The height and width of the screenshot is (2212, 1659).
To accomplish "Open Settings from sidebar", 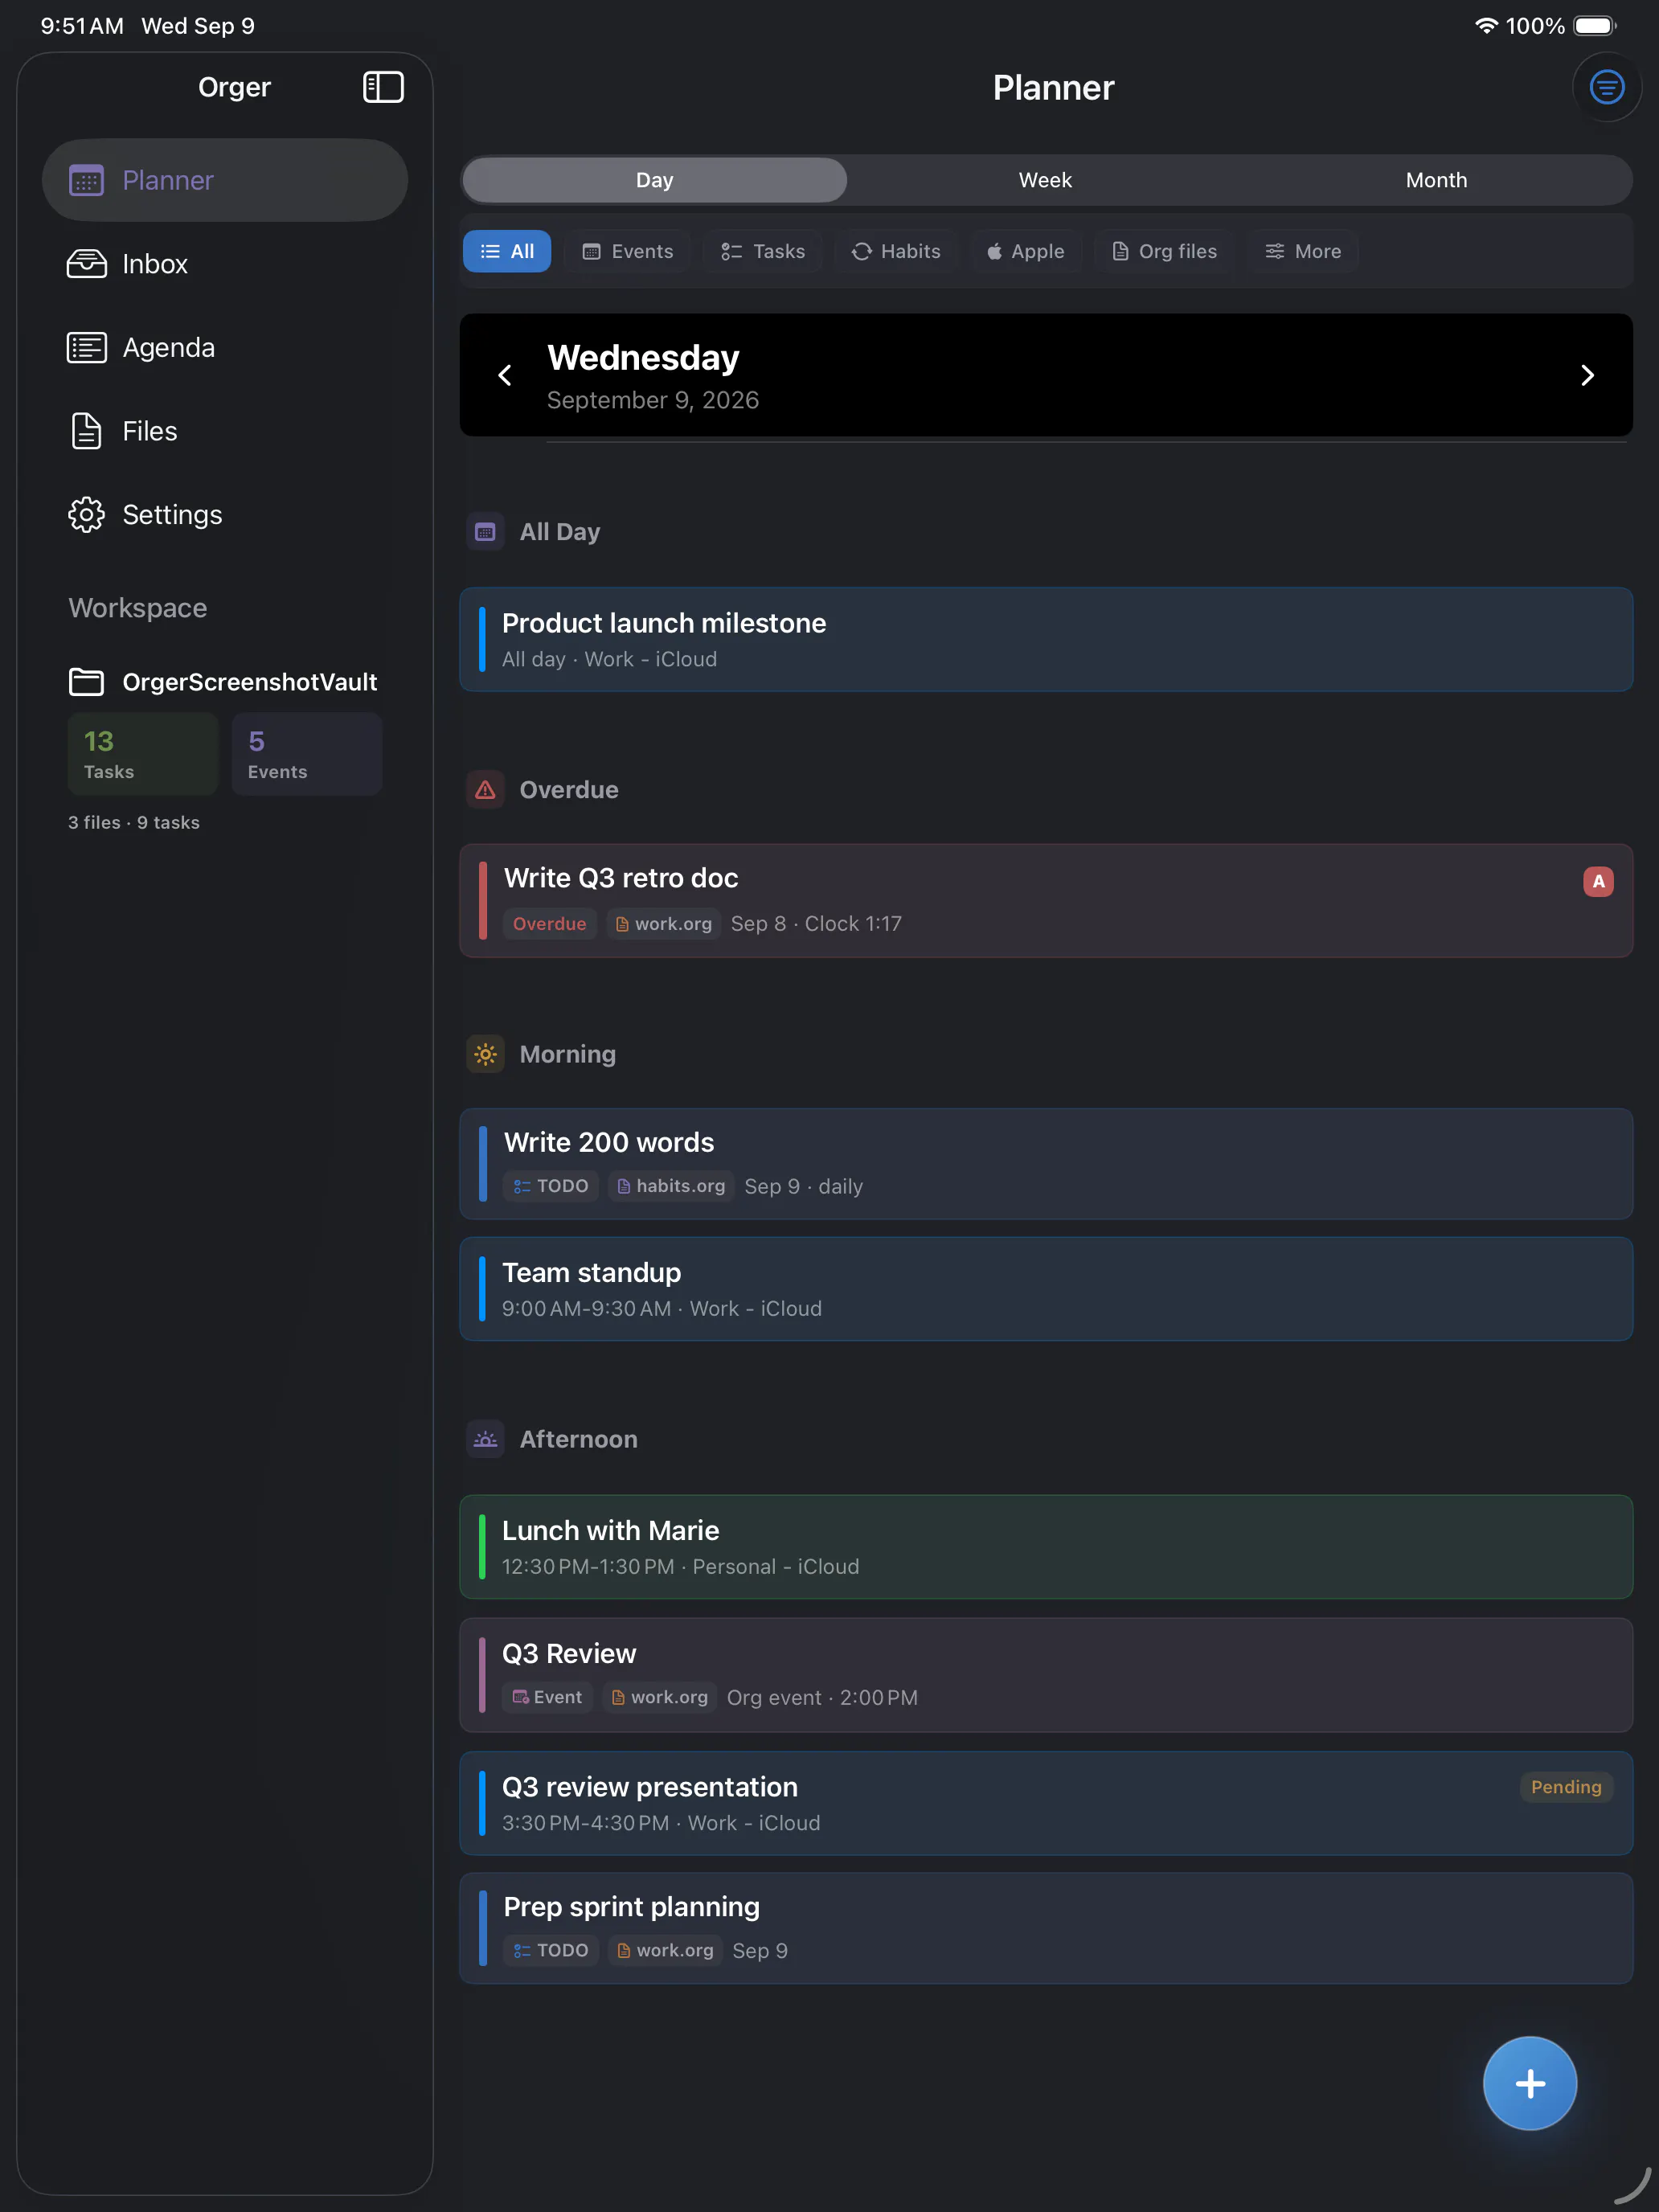I will coord(225,515).
